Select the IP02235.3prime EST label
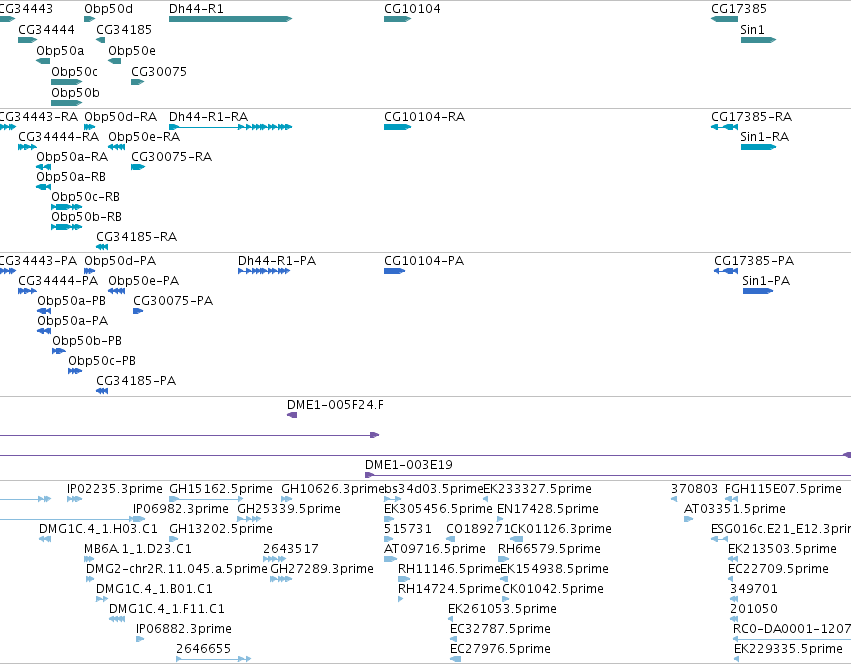The width and height of the screenshot is (851, 664). coord(115,489)
